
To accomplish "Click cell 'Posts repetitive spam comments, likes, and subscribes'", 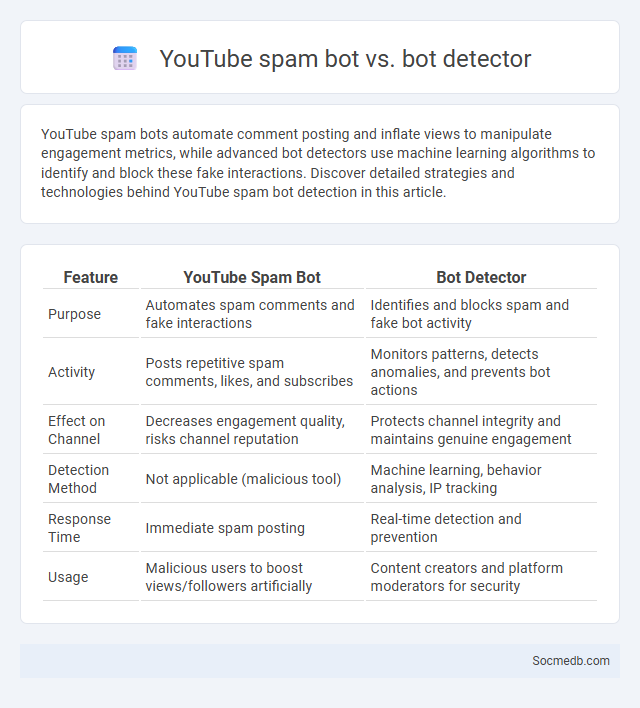I will pyautogui.click(x=249, y=372).
